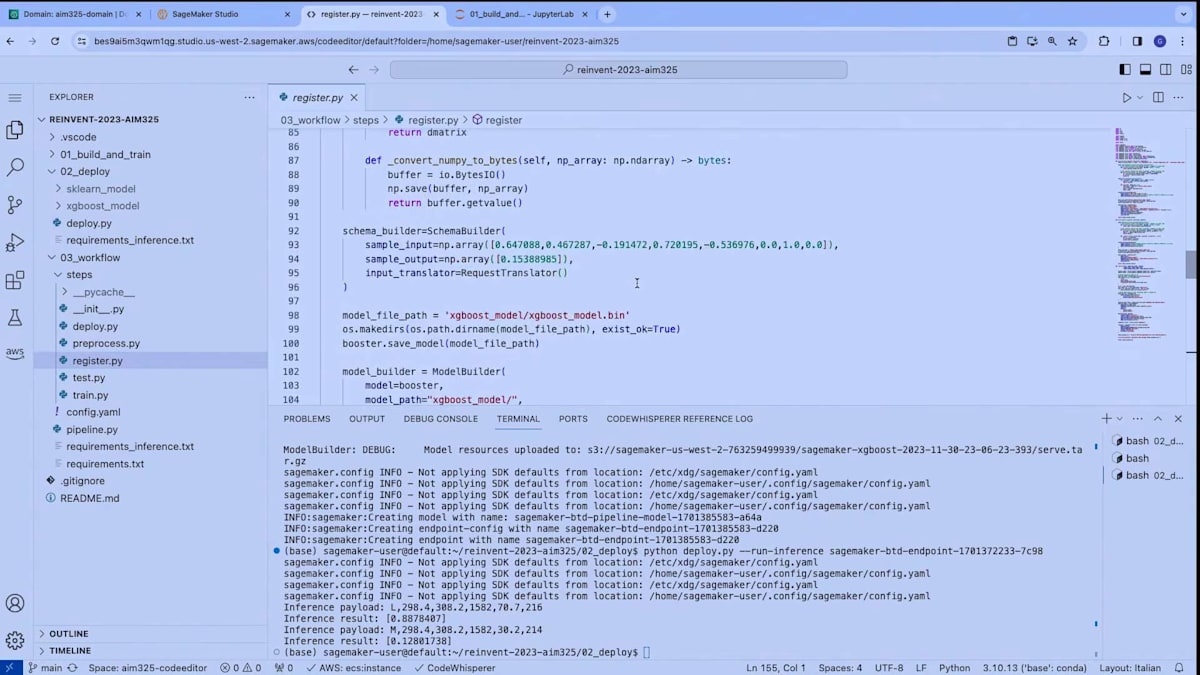Close the terminal panel
Screen dimensions: 1200x675
point(1178,418)
